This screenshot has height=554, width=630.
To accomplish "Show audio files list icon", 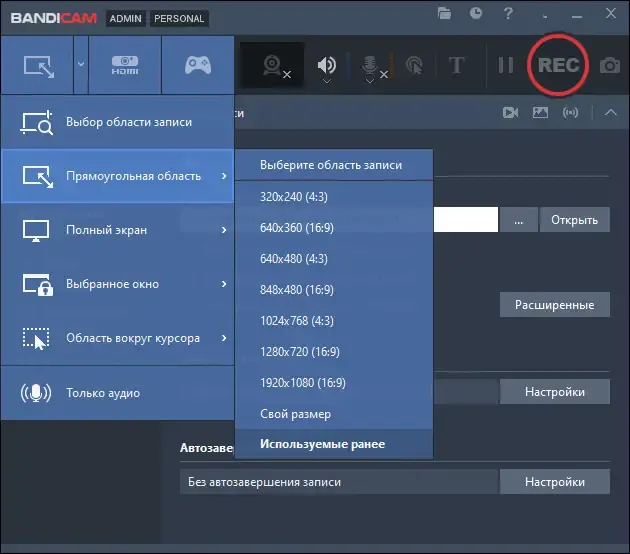I will pos(570,112).
